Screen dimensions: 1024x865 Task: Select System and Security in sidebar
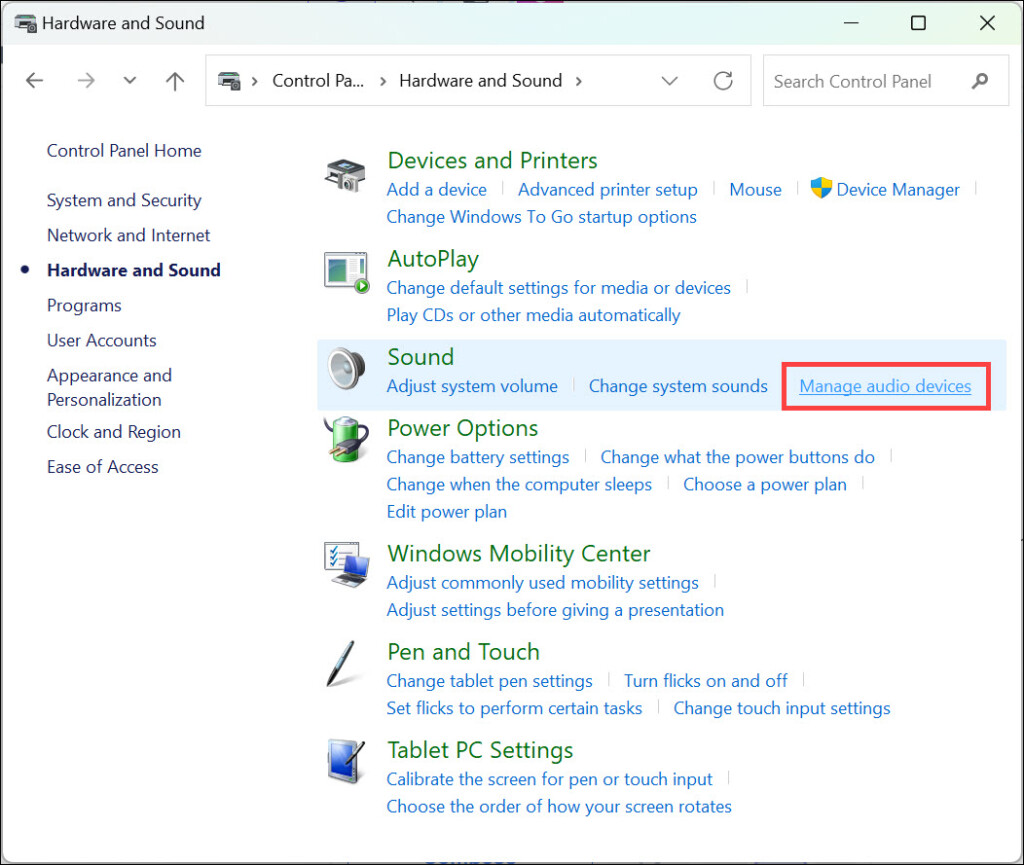(x=124, y=200)
